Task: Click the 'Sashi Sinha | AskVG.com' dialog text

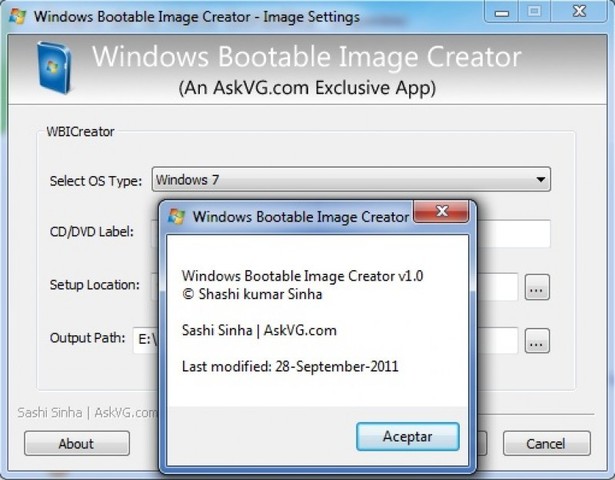Action: (x=259, y=331)
